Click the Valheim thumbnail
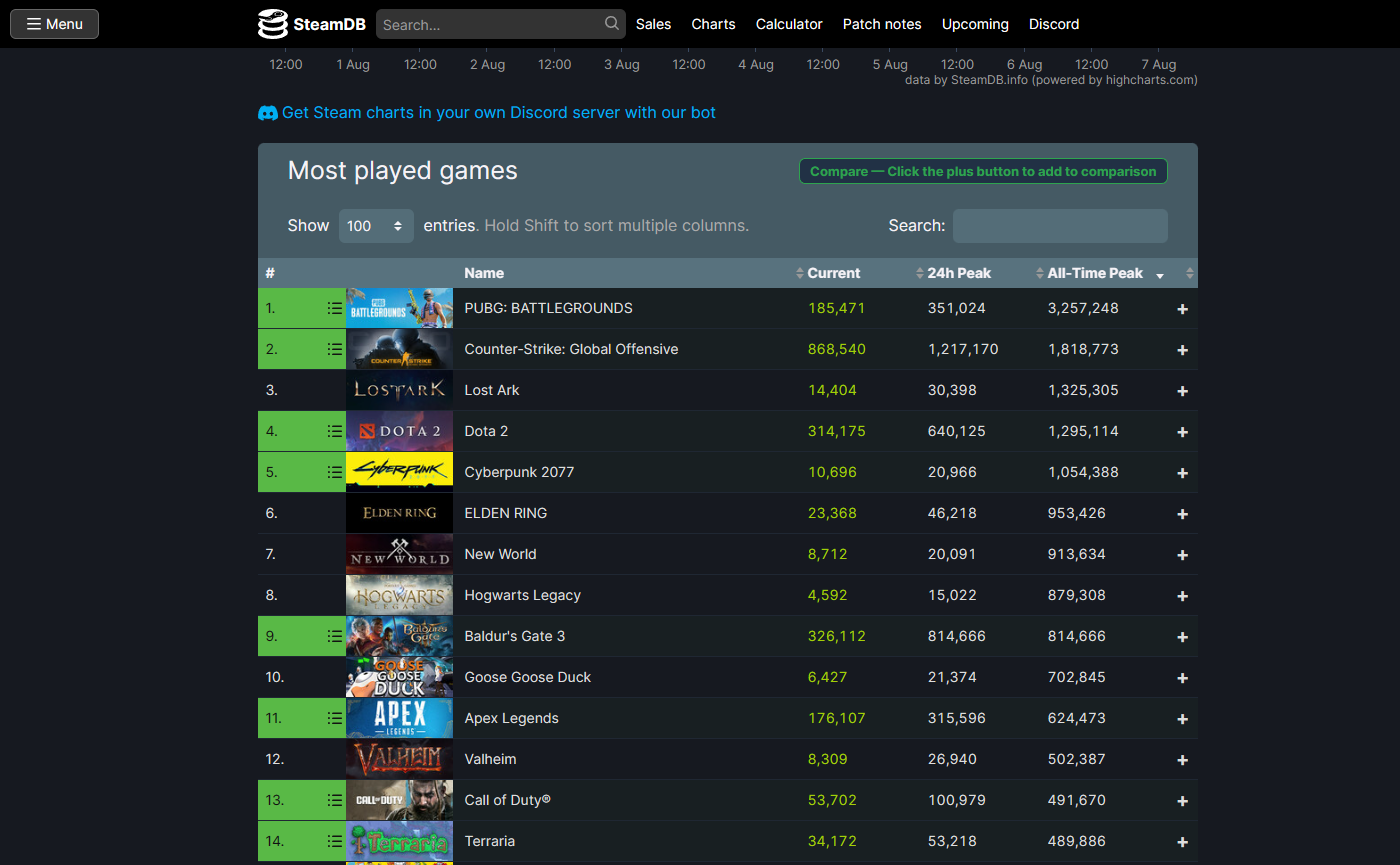The image size is (1400, 865). (399, 759)
